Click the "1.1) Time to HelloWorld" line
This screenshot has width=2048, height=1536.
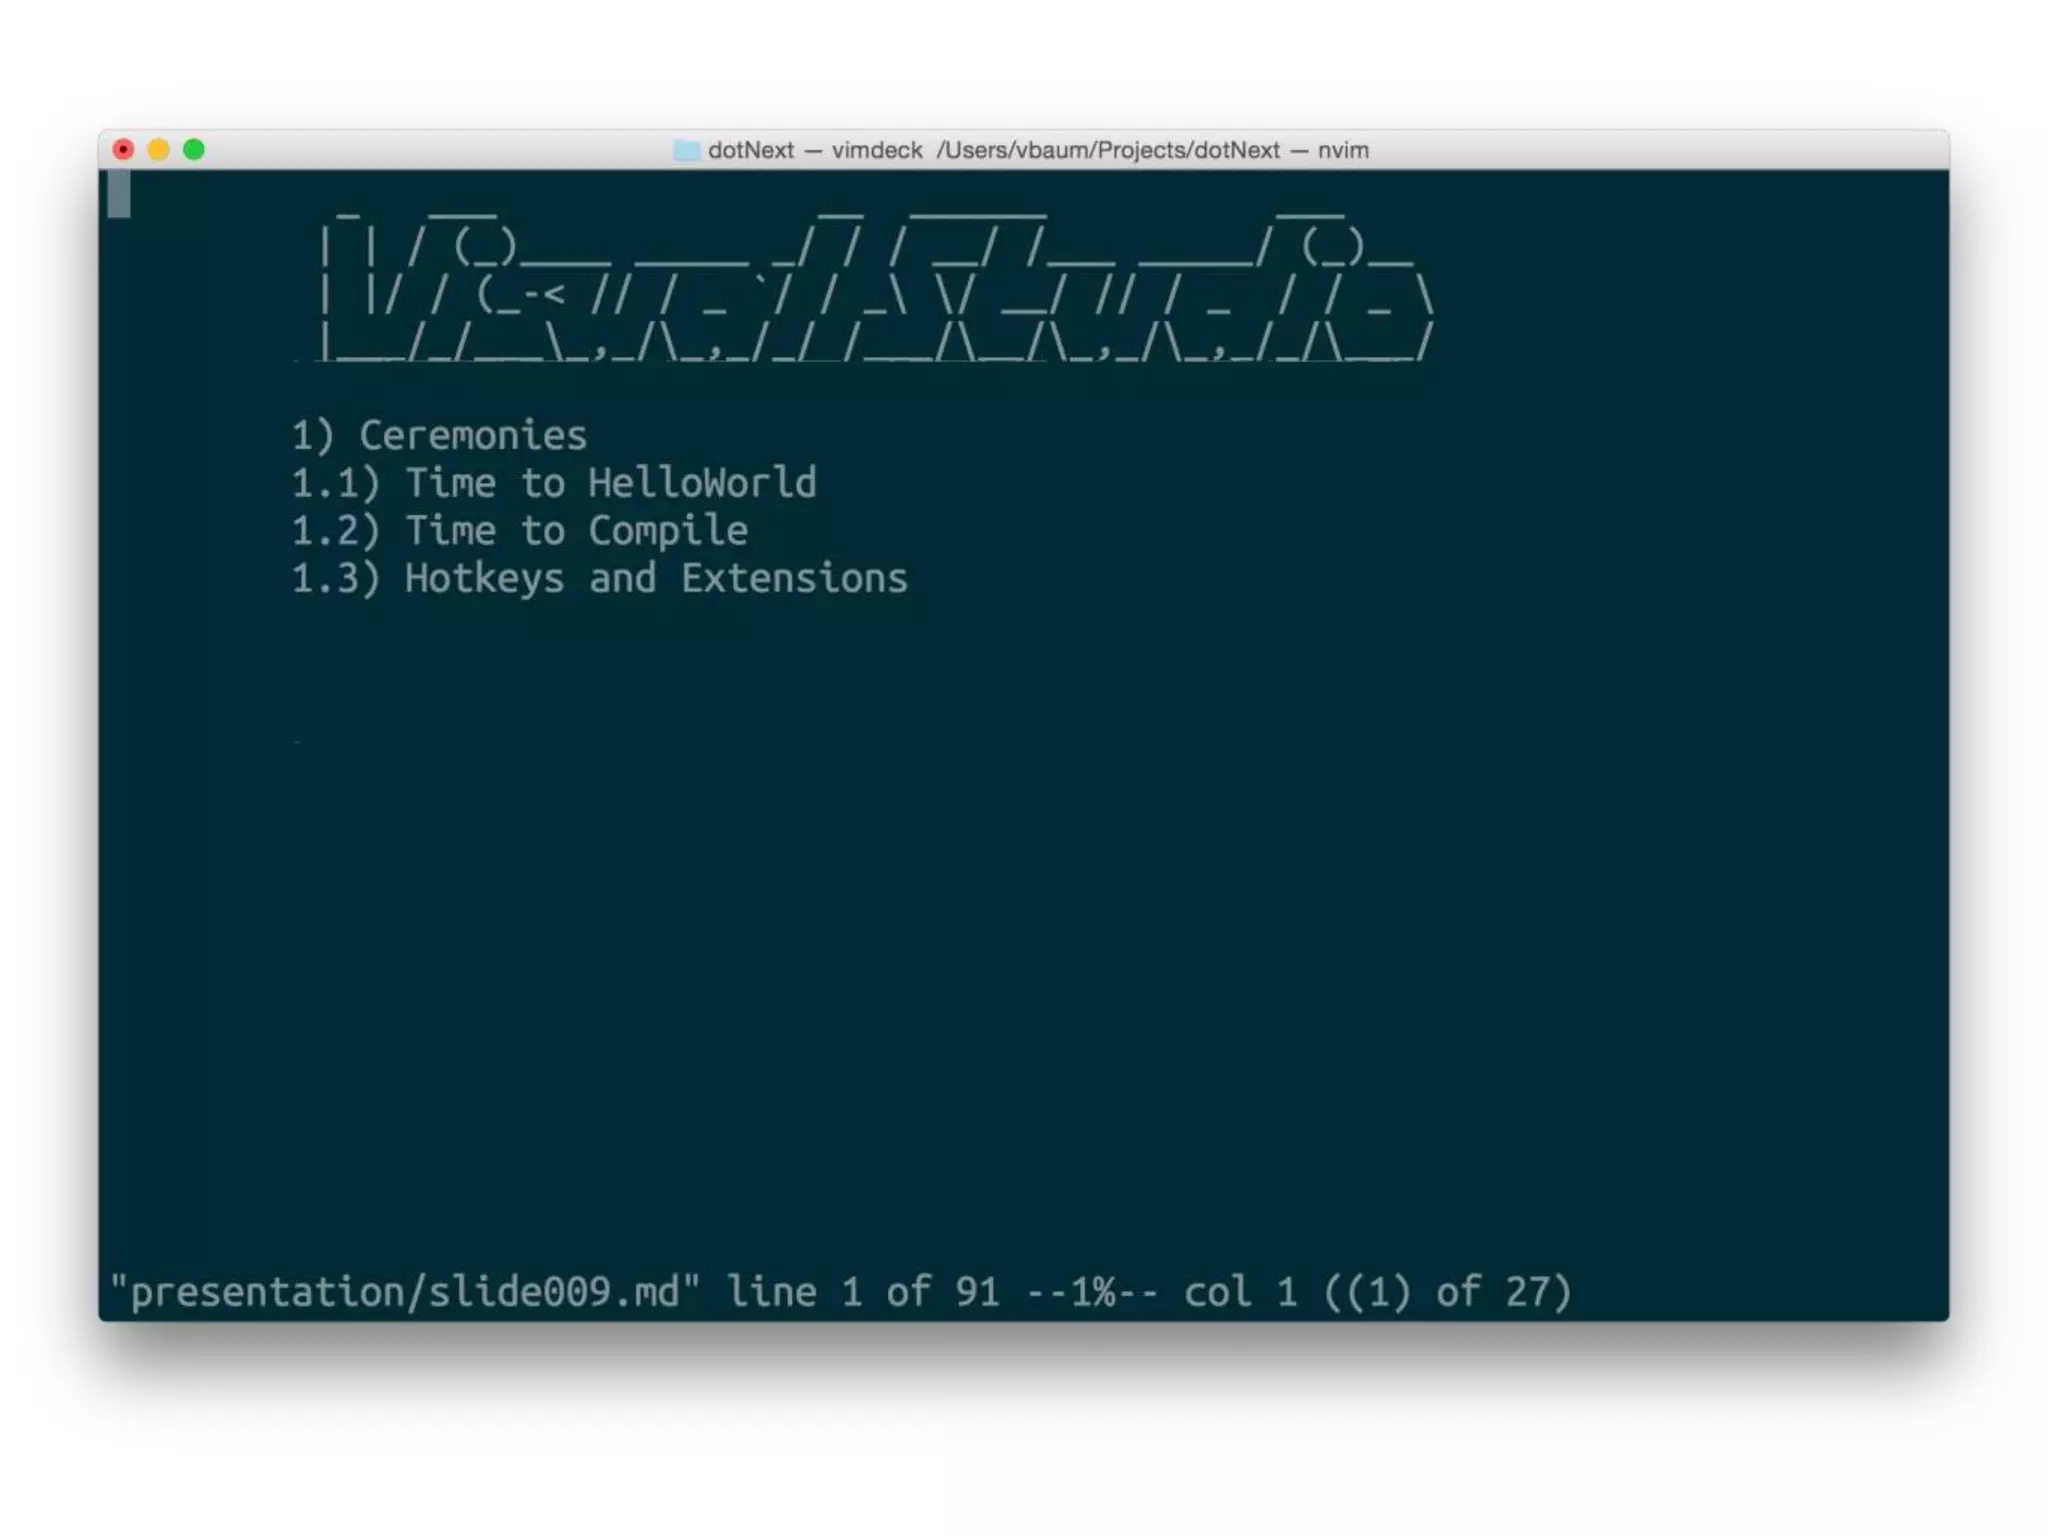pyautogui.click(x=554, y=483)
